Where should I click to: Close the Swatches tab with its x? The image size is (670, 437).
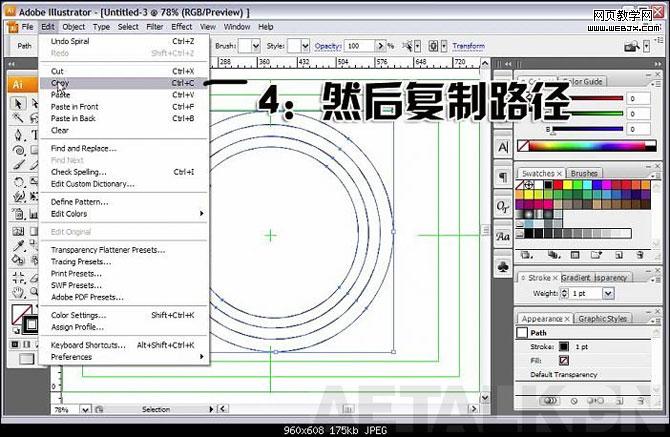[x=559, y=173]
